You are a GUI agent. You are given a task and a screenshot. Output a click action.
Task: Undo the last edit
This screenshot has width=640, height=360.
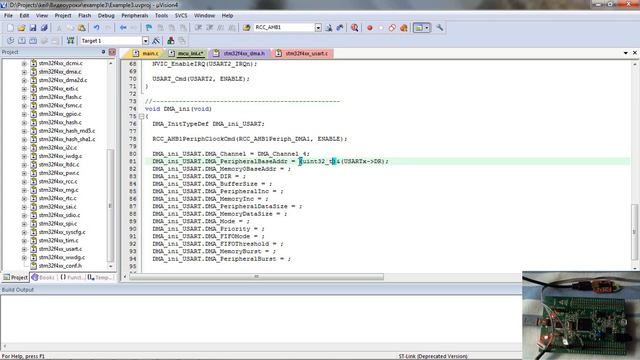(96, 28)
